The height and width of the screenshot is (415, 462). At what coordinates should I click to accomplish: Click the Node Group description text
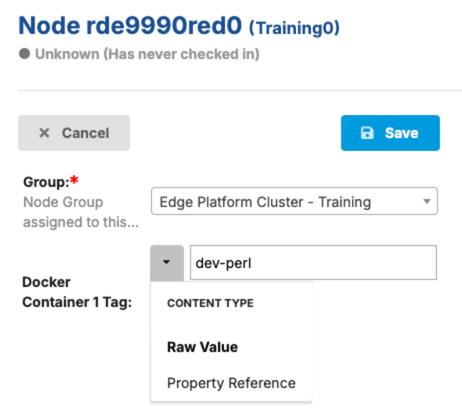[x=81, y=212]
